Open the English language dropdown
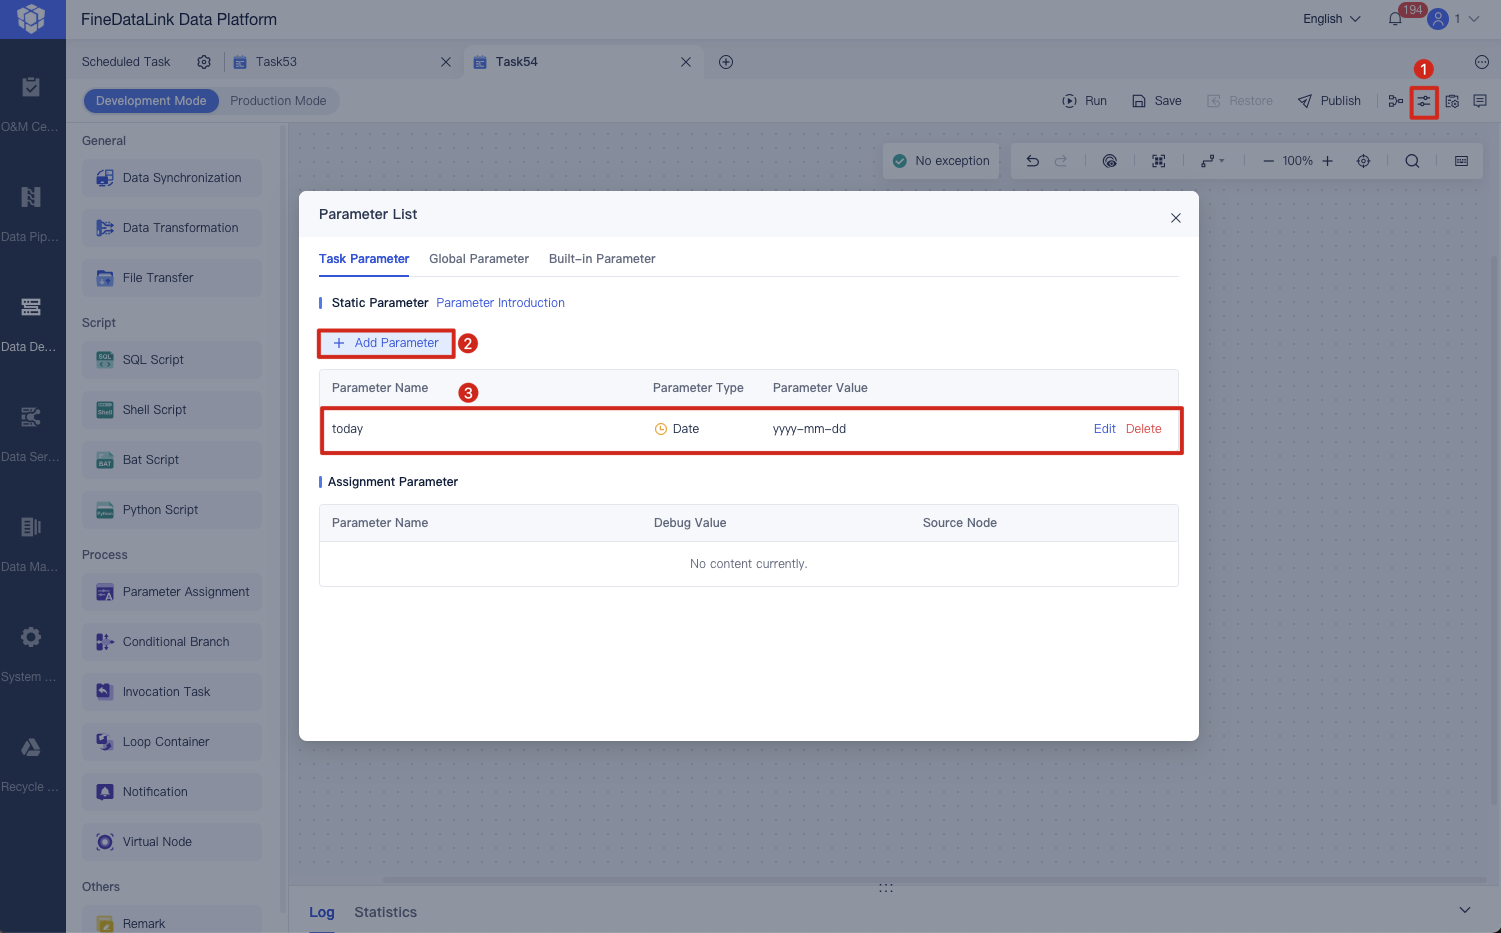The image size is (1501, 933). pos(1332,19)
